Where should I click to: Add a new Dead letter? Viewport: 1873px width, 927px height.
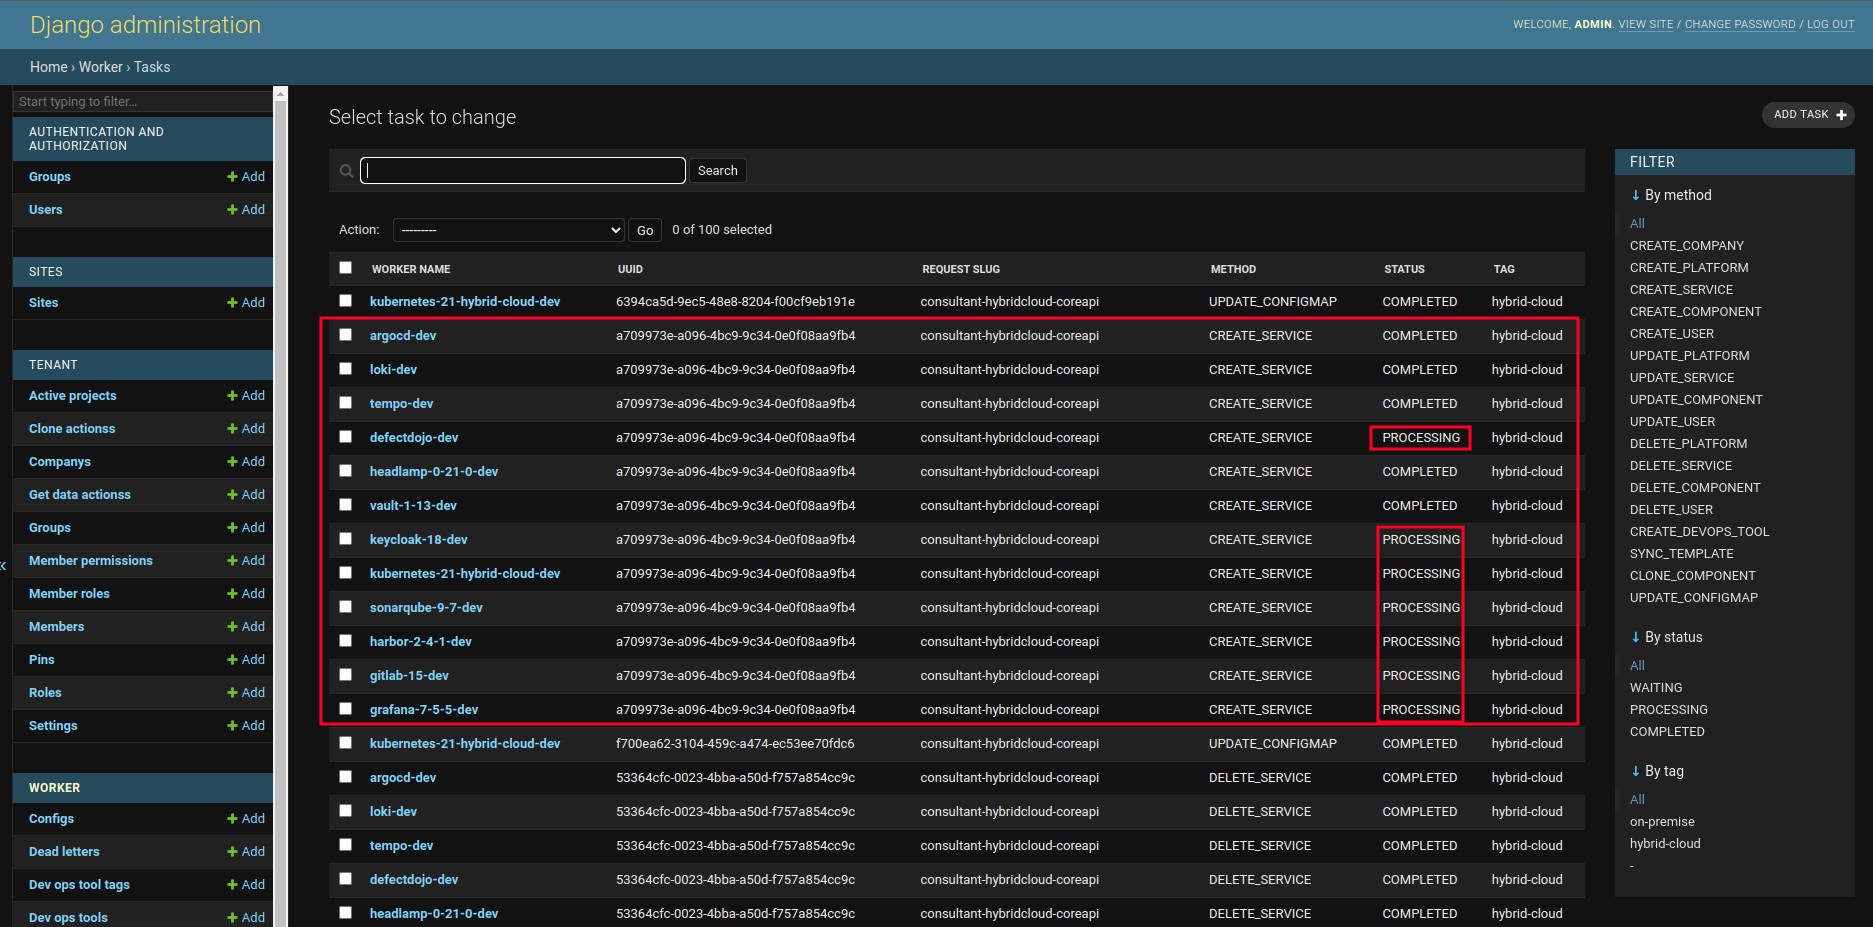click(246, 852)
